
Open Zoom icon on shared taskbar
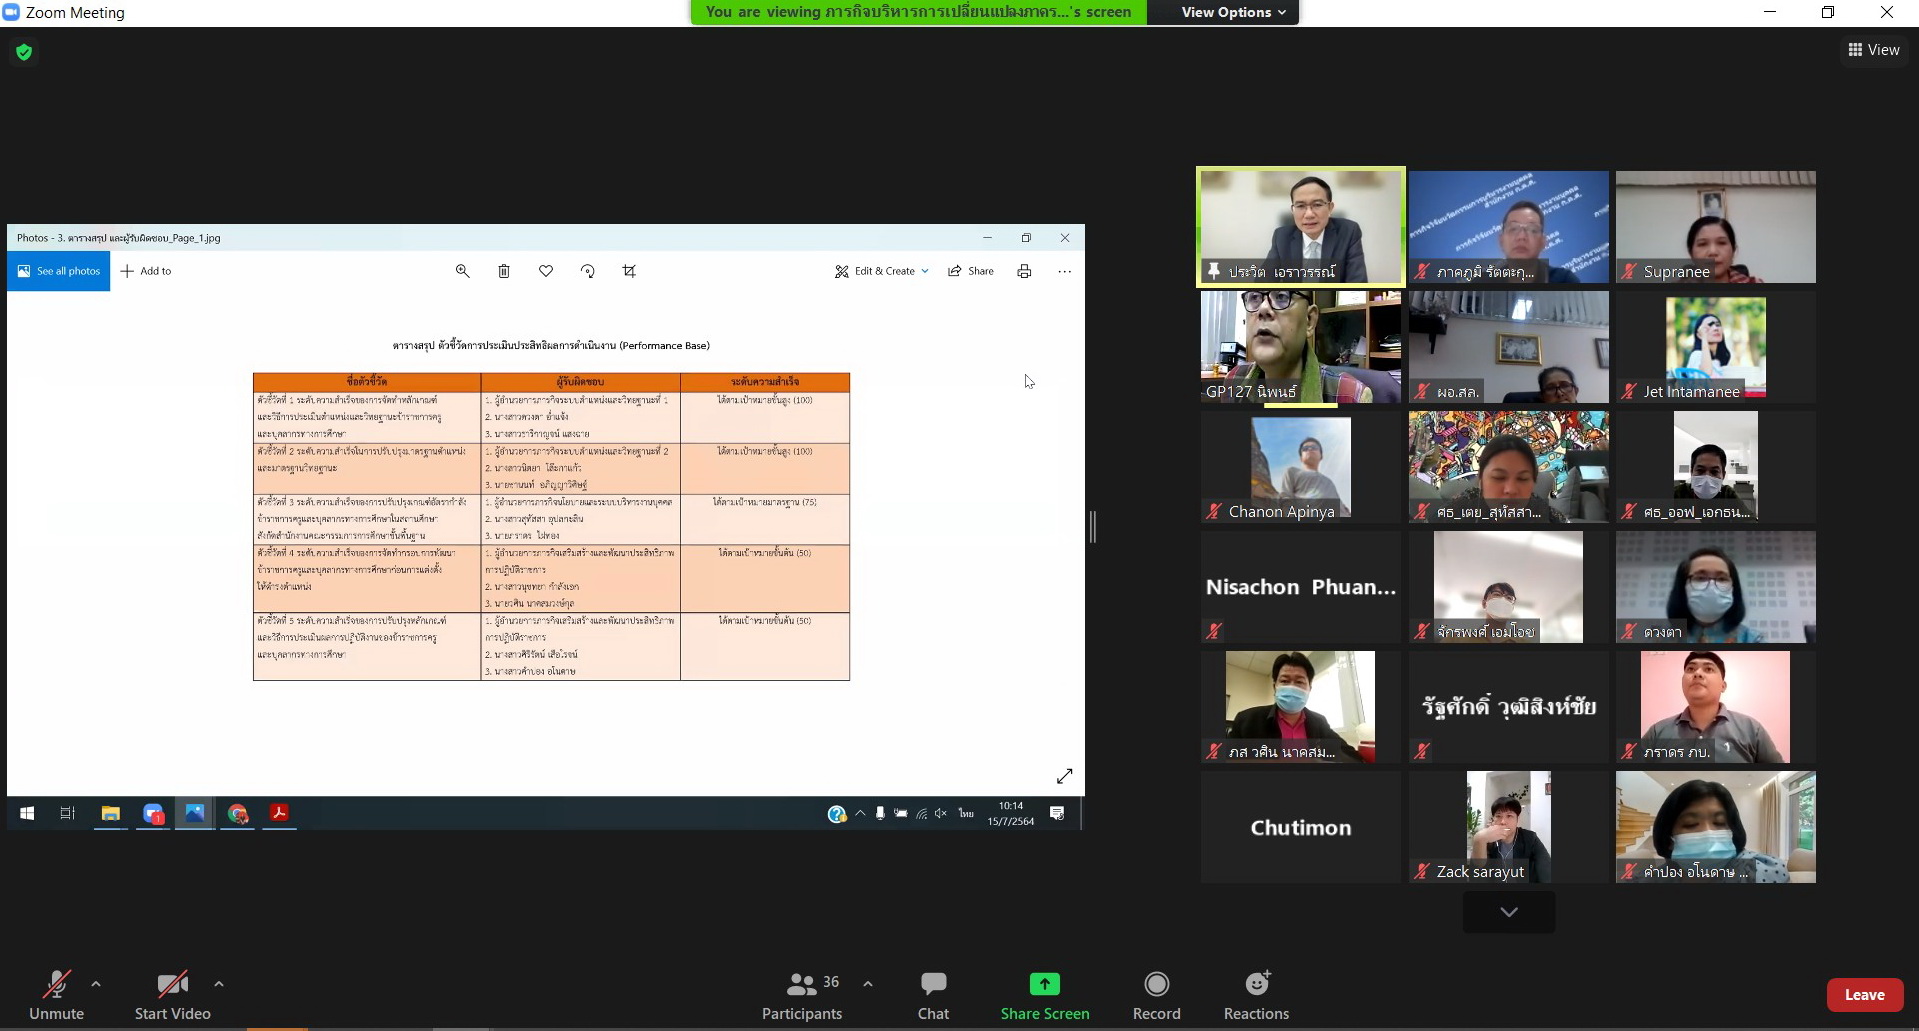tap(153, 814)
